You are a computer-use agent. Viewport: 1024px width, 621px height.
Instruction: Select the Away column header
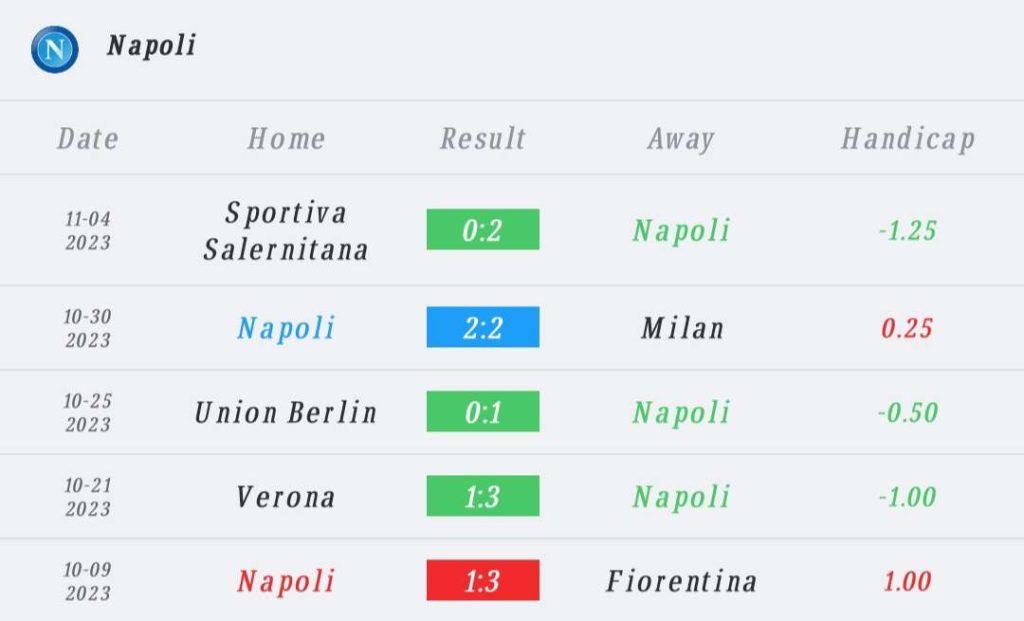[x=681, y=139]
